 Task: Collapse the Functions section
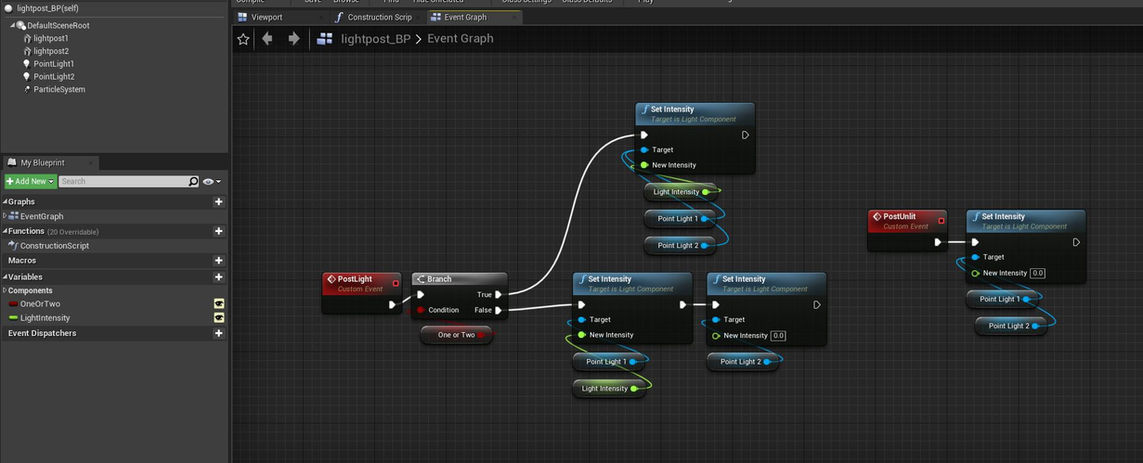click(4, 231)
